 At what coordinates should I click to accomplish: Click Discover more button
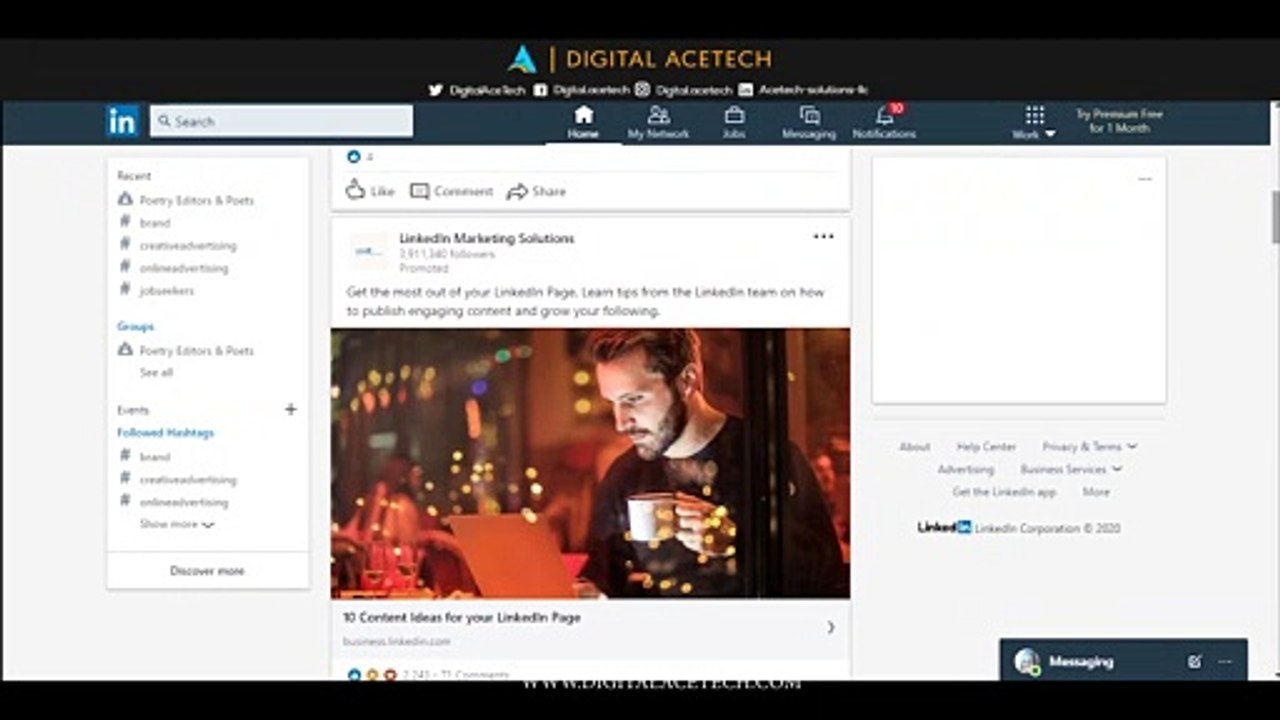(207, 571)
